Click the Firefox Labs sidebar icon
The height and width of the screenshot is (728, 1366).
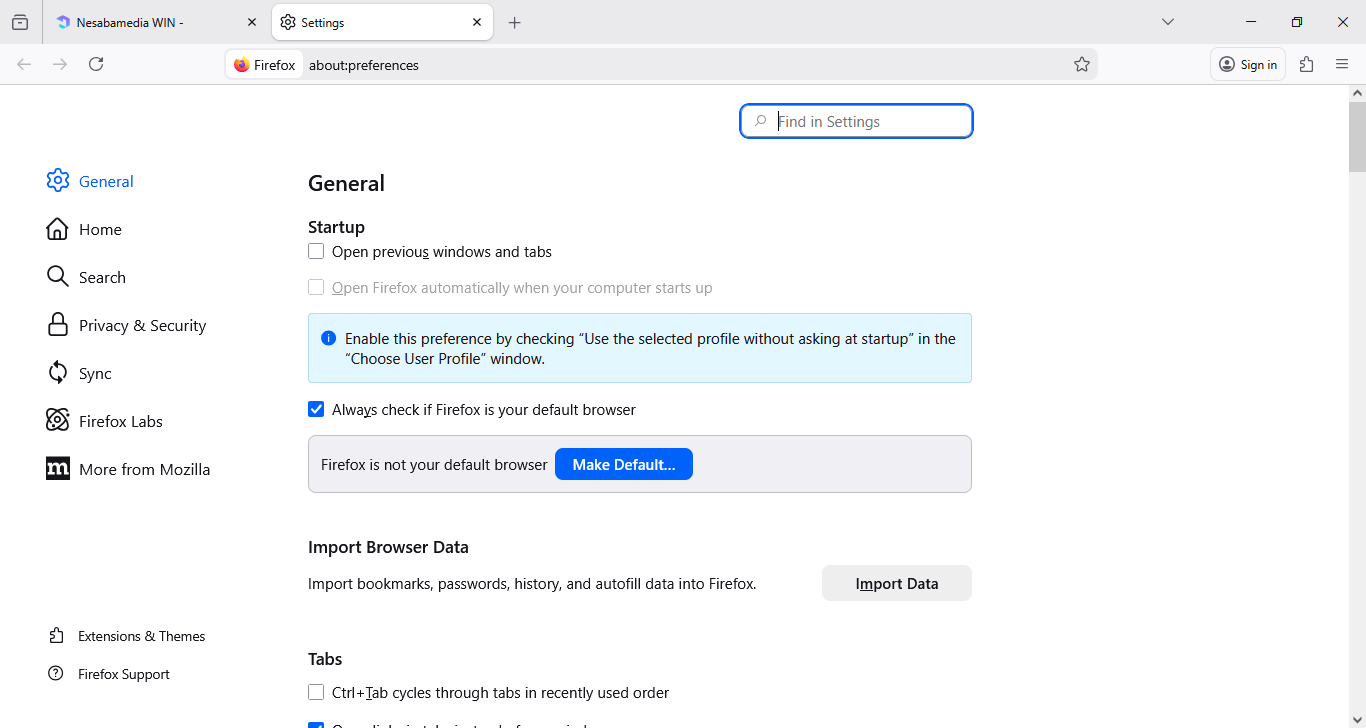(58, 421)
